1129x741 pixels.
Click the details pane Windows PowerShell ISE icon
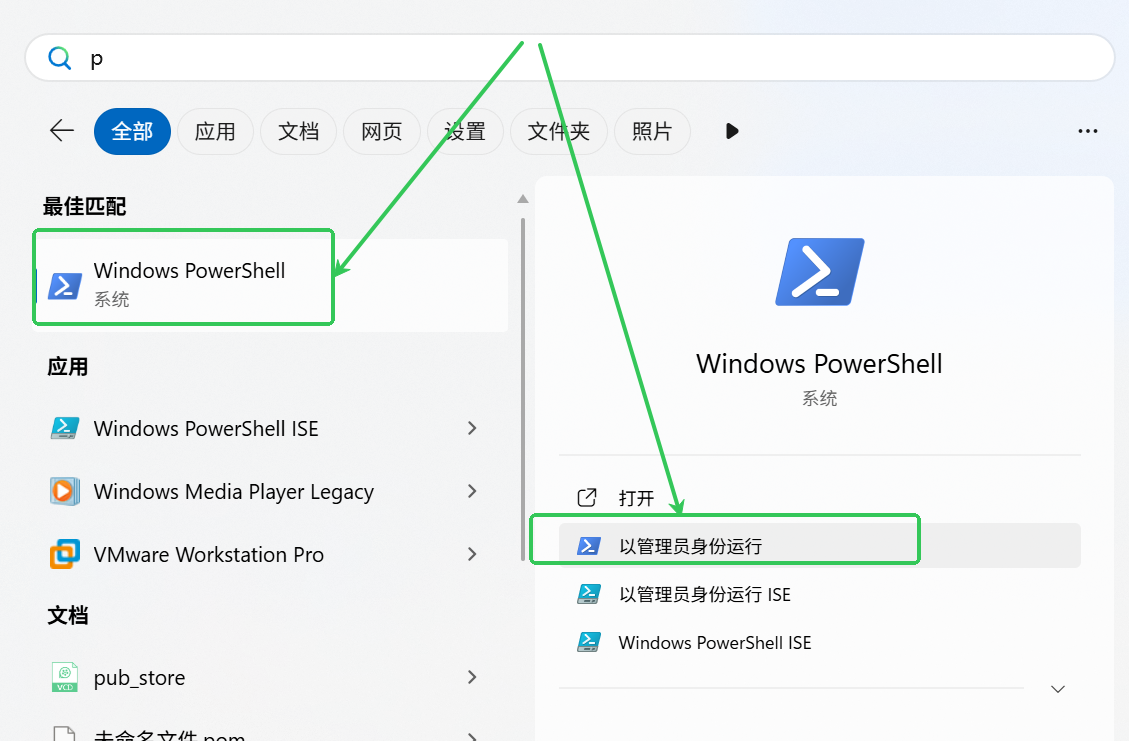[588, 642]
